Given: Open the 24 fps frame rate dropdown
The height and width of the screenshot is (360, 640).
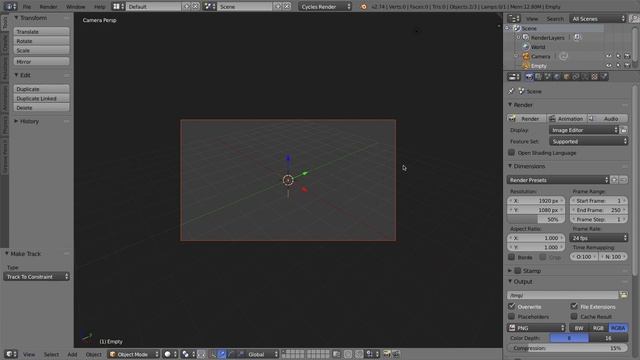Looking at the screenshot, I should pyautogui.click(x=599, y=238).
